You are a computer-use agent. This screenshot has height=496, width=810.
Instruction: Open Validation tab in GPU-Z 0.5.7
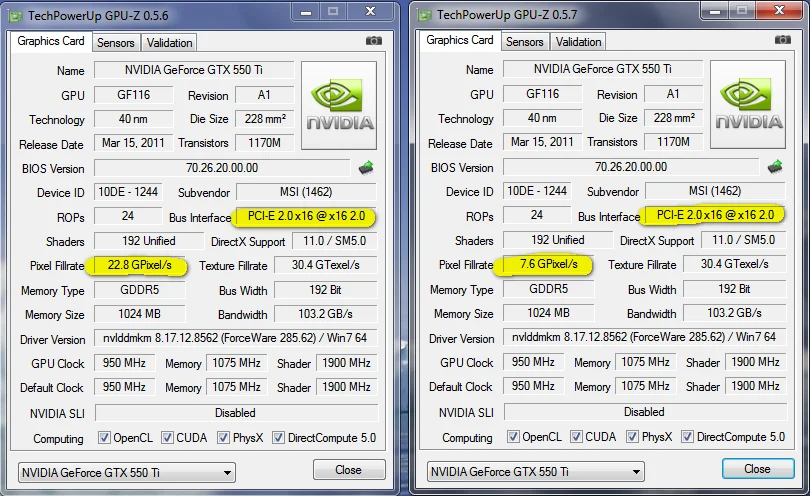click(578, 42)
